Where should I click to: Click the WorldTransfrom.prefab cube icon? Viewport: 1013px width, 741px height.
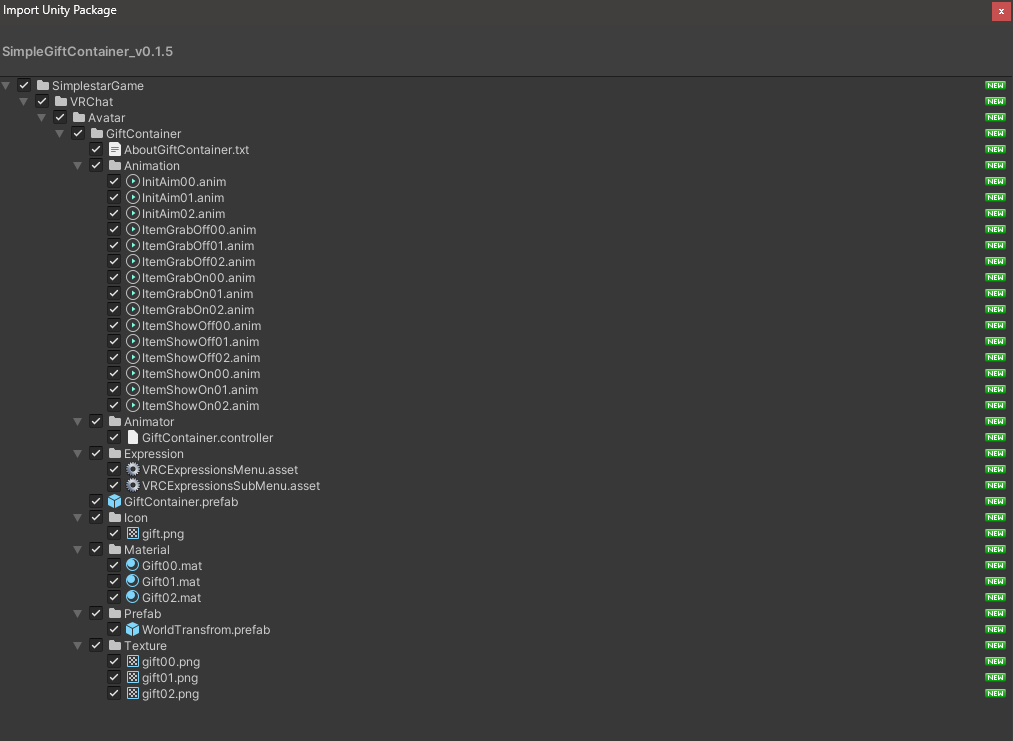(x=132, y=629)
